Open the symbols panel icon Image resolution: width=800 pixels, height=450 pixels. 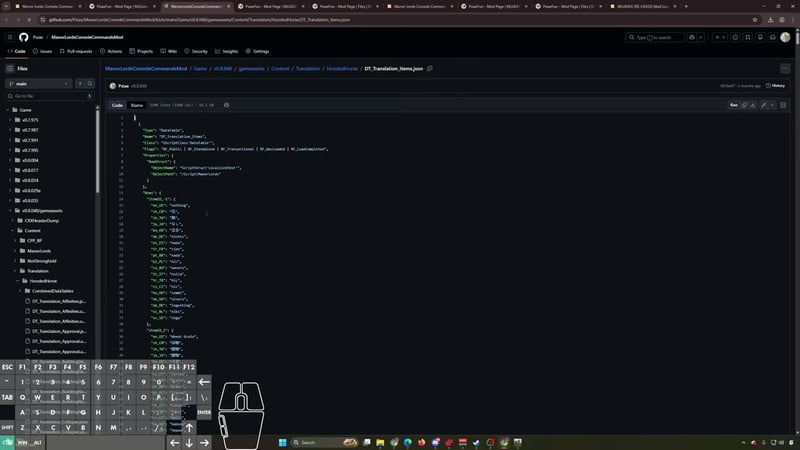(x=783, y=105)
